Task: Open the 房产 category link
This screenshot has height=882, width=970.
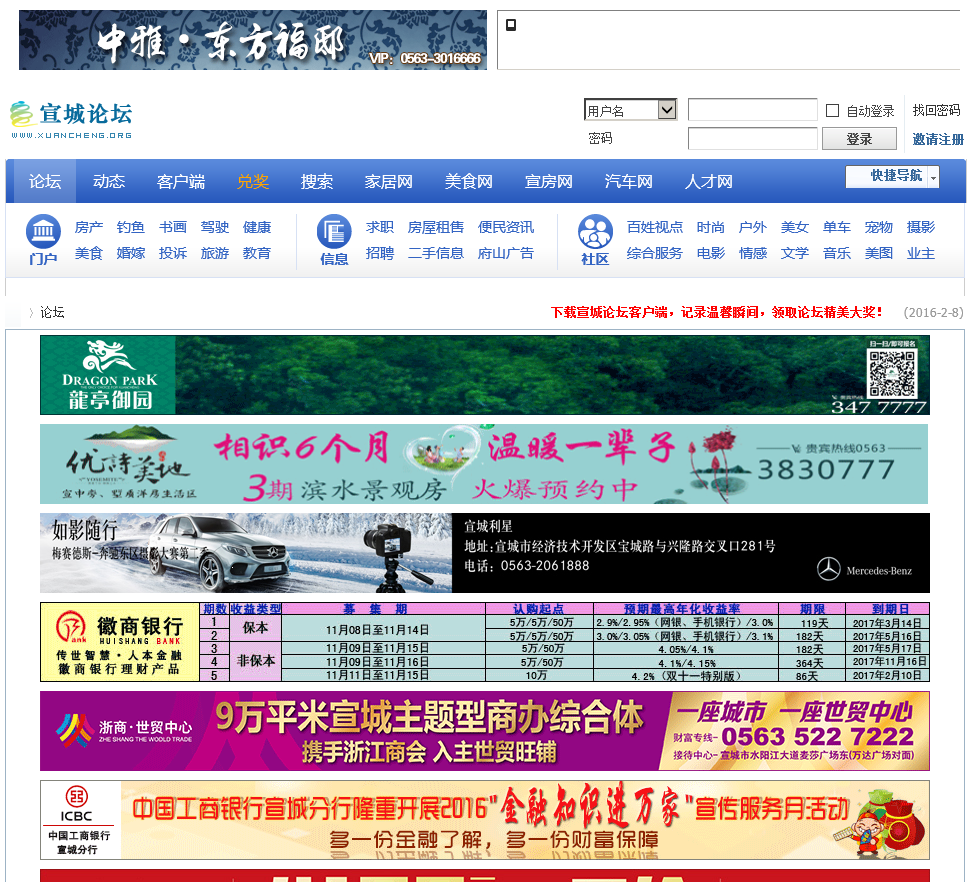Action: (88, 227)
